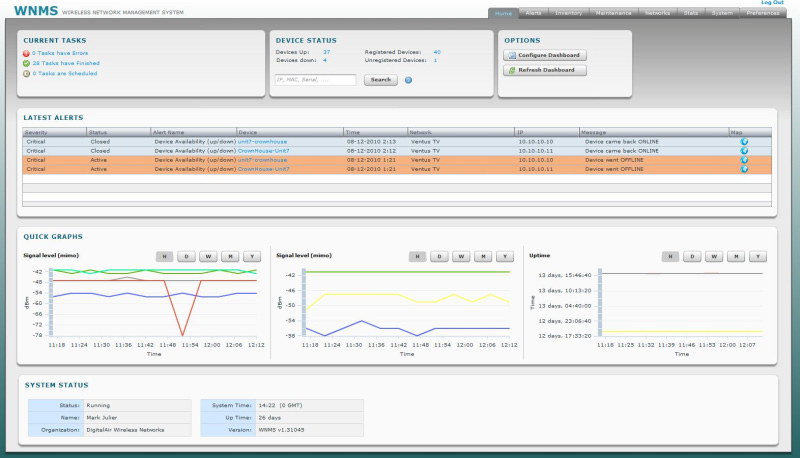This screenshot has width=800, height=458.
Task: Sort alerts by Network column header
Action: coord(421,132)
